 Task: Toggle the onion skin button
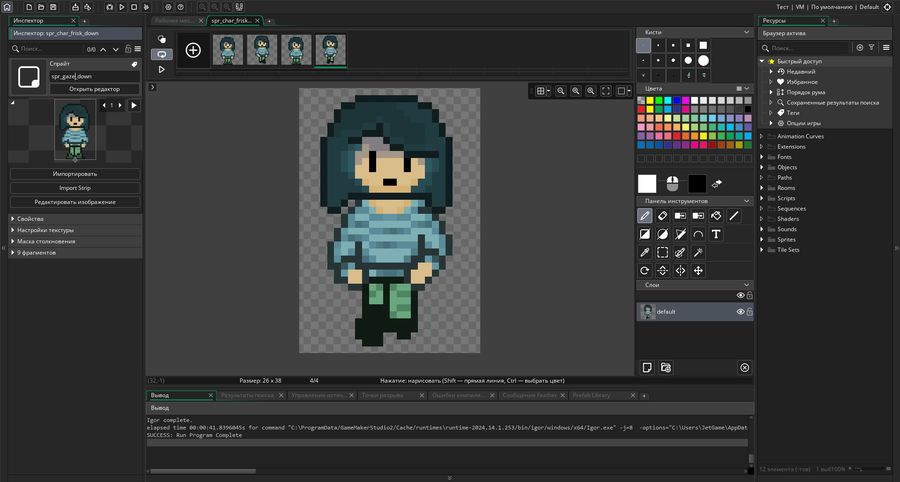(162, 39)
